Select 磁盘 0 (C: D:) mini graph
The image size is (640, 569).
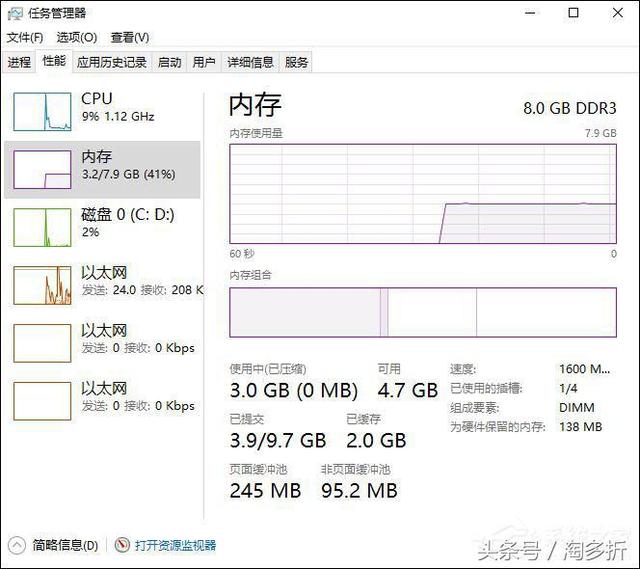point(42,227)
